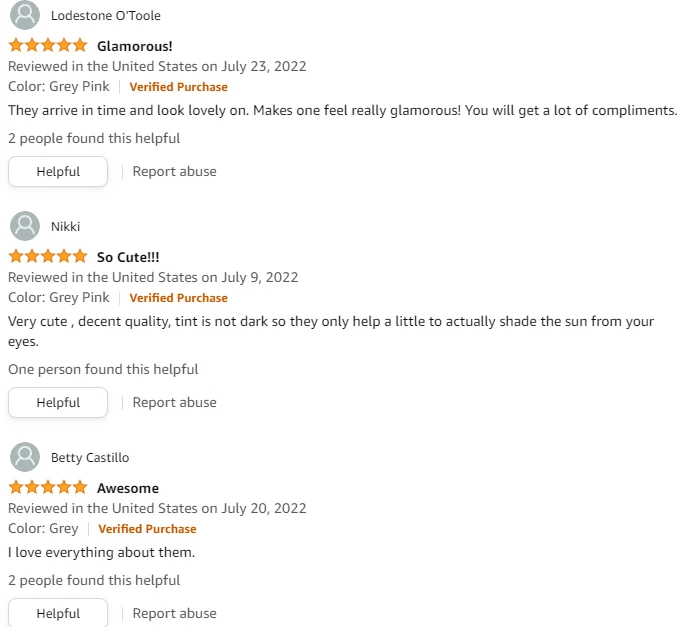
Task: Click the star rating on the Glamorous! review
Action: (x=48, y=45)
